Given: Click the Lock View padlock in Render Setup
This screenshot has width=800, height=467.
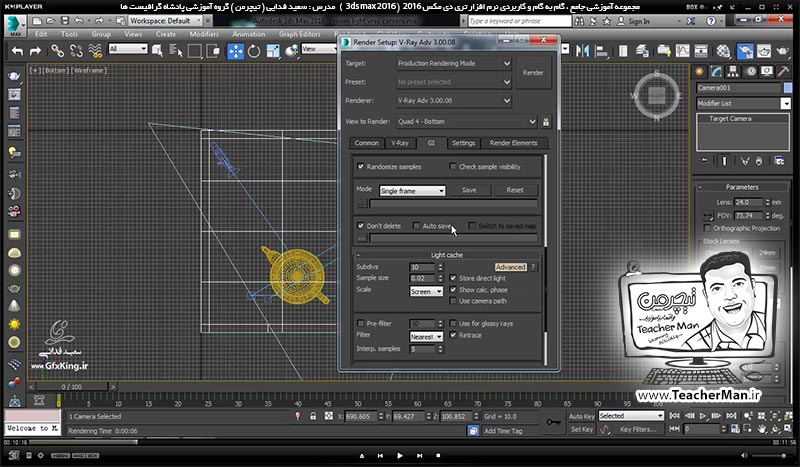Looking at the screenshot, I should 546,121.
